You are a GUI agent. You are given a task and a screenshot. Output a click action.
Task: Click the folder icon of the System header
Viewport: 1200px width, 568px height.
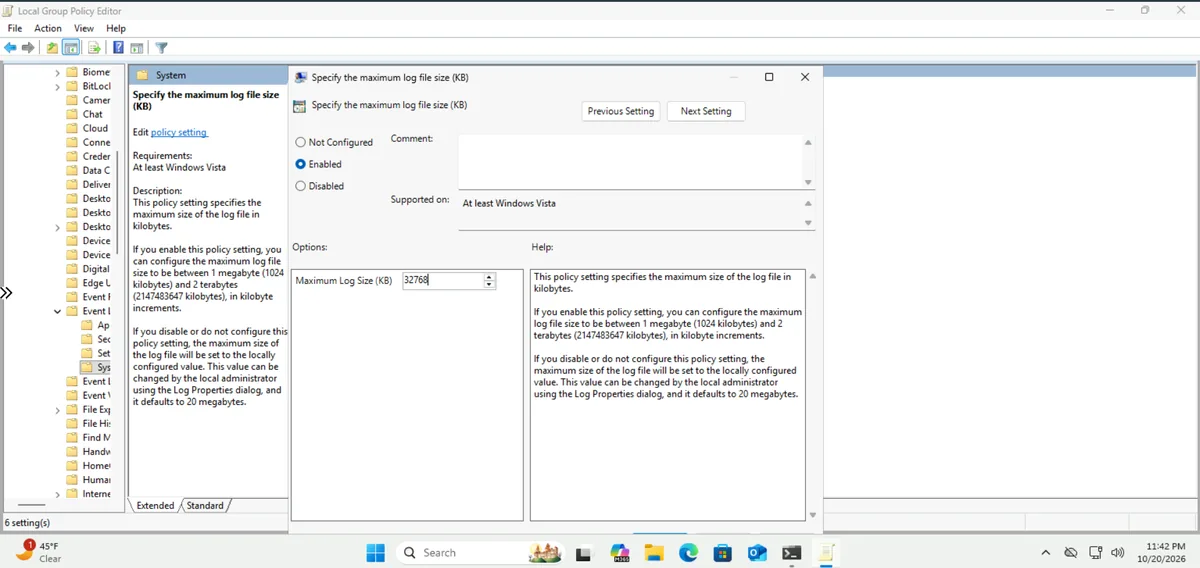(142, 75)
